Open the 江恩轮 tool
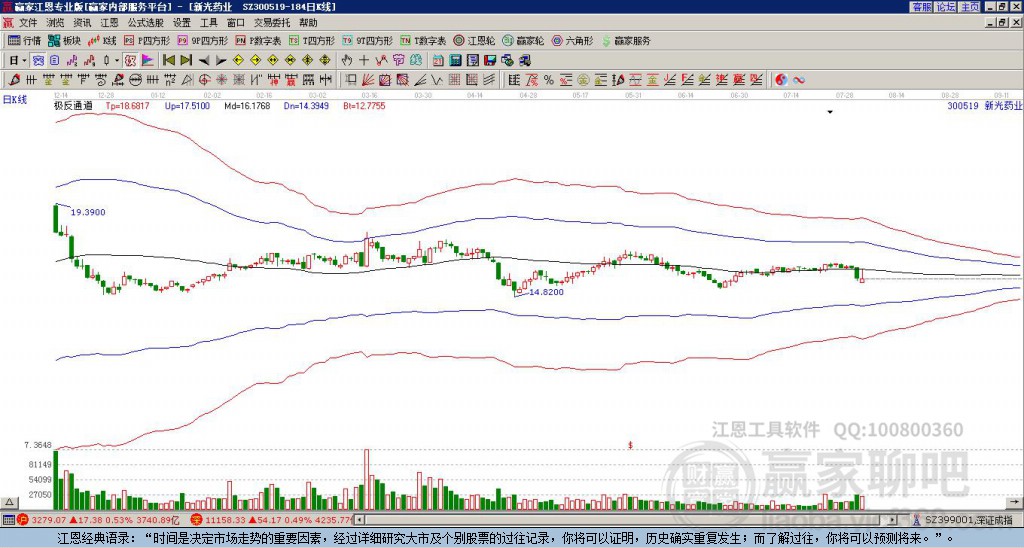 (x=474, y=40)
